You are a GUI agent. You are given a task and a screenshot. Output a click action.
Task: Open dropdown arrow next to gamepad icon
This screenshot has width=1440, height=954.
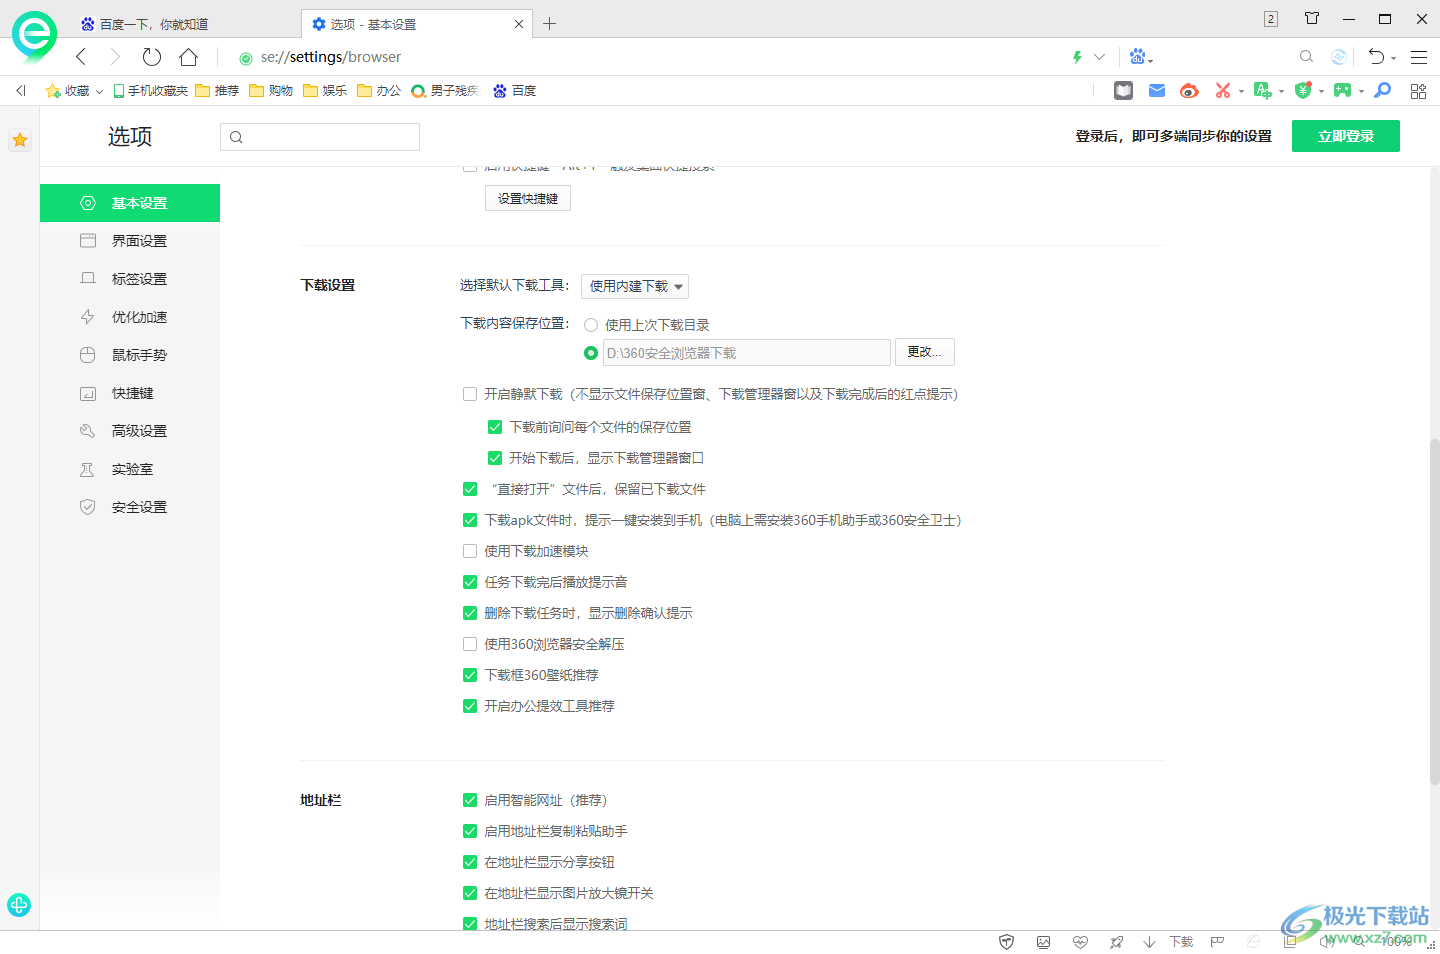pyautogui.click(x=1361, y=91)
